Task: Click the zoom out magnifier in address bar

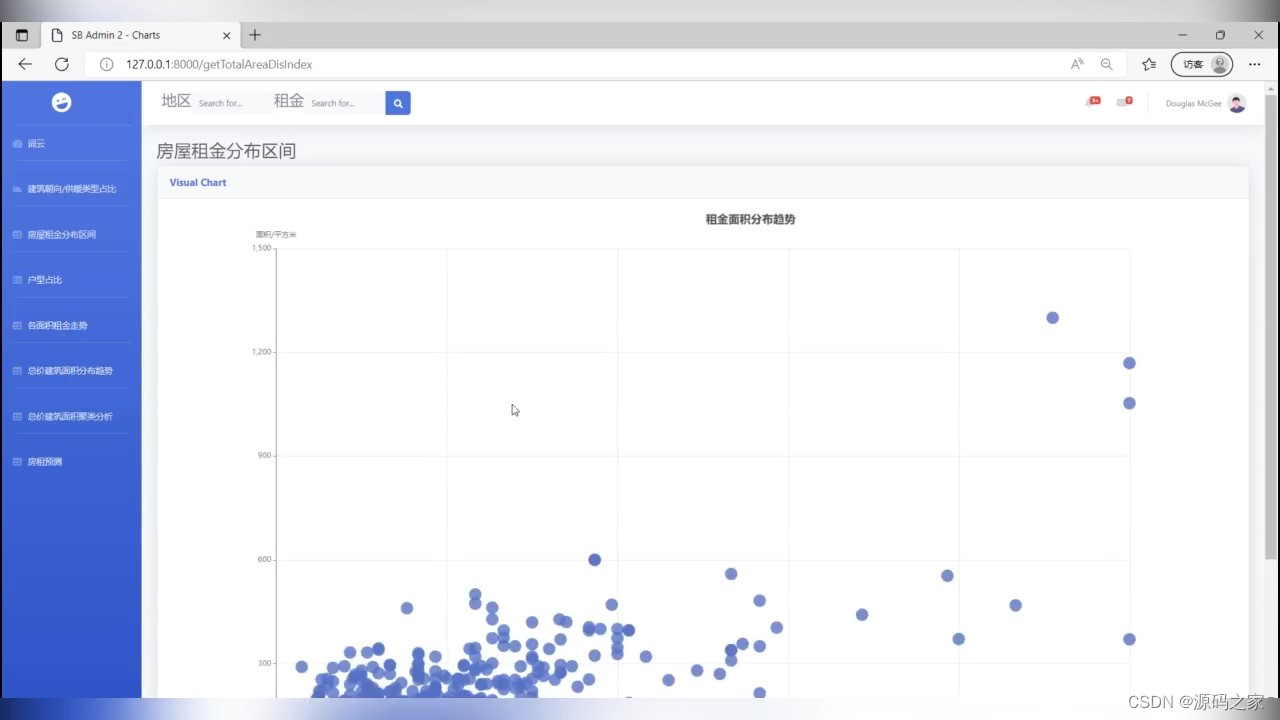Action: coord(1107,64)
